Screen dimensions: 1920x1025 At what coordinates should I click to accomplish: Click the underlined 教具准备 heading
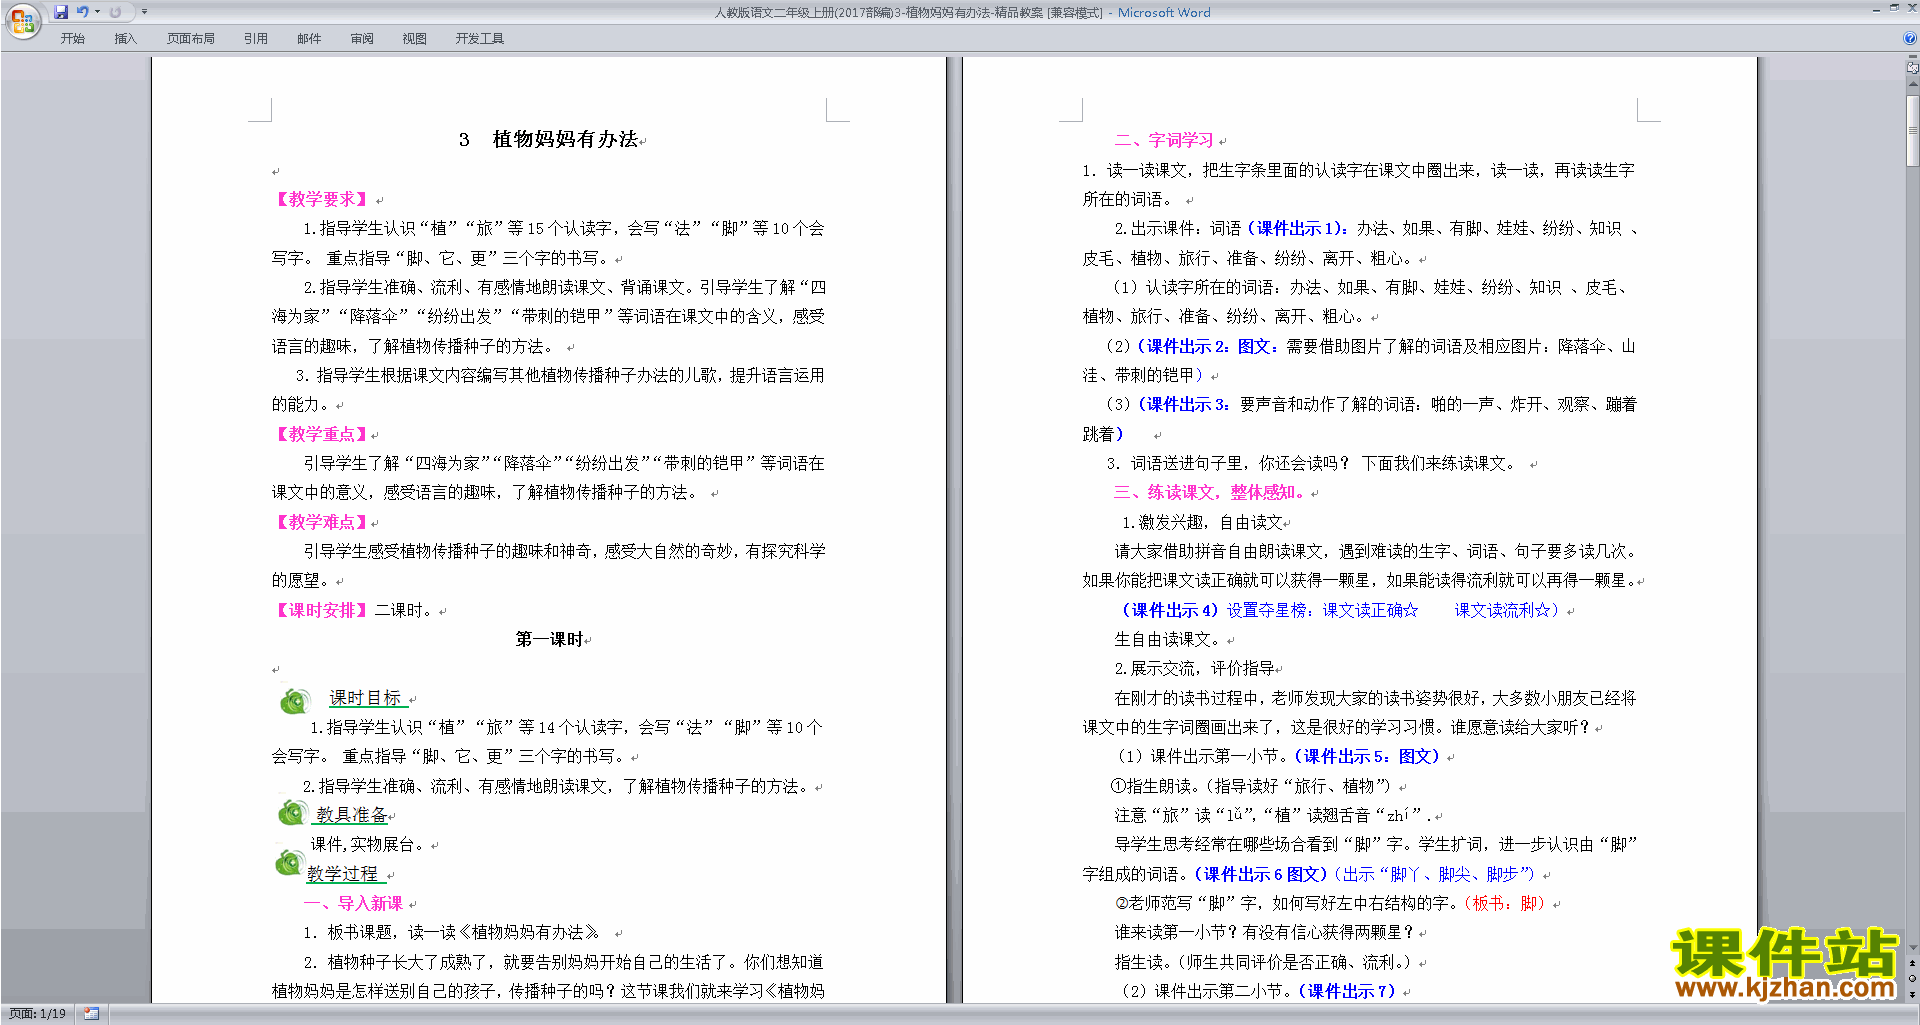coord(352,815)
